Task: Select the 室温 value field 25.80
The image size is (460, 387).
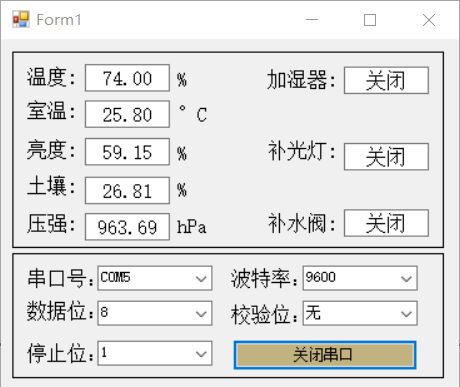Action: coord(127,114)
